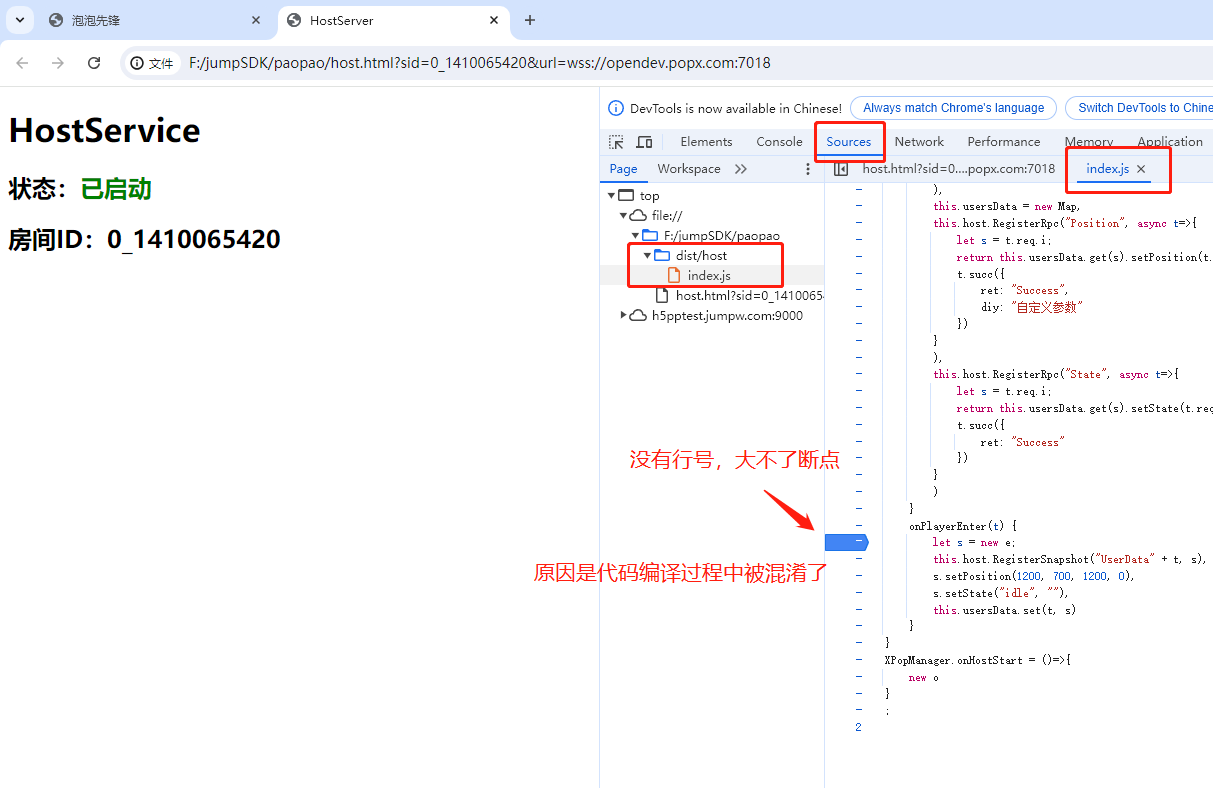Click the browser reload icon
1213x788 pixels.
pos(94,63)
